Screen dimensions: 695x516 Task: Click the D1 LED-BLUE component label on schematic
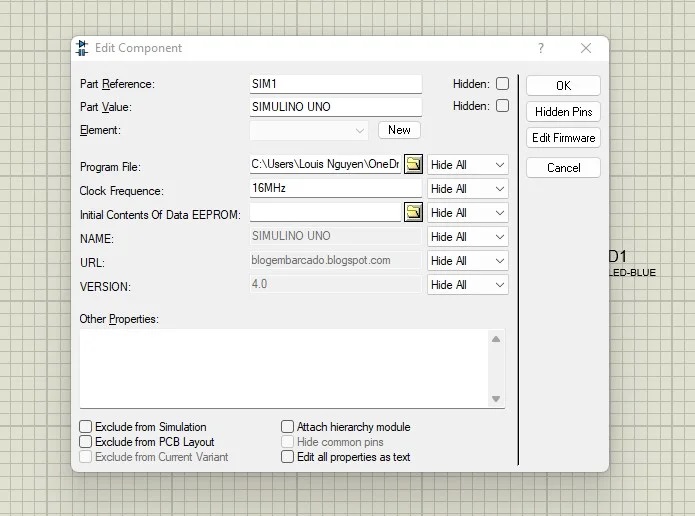click(x=632, y=263)
